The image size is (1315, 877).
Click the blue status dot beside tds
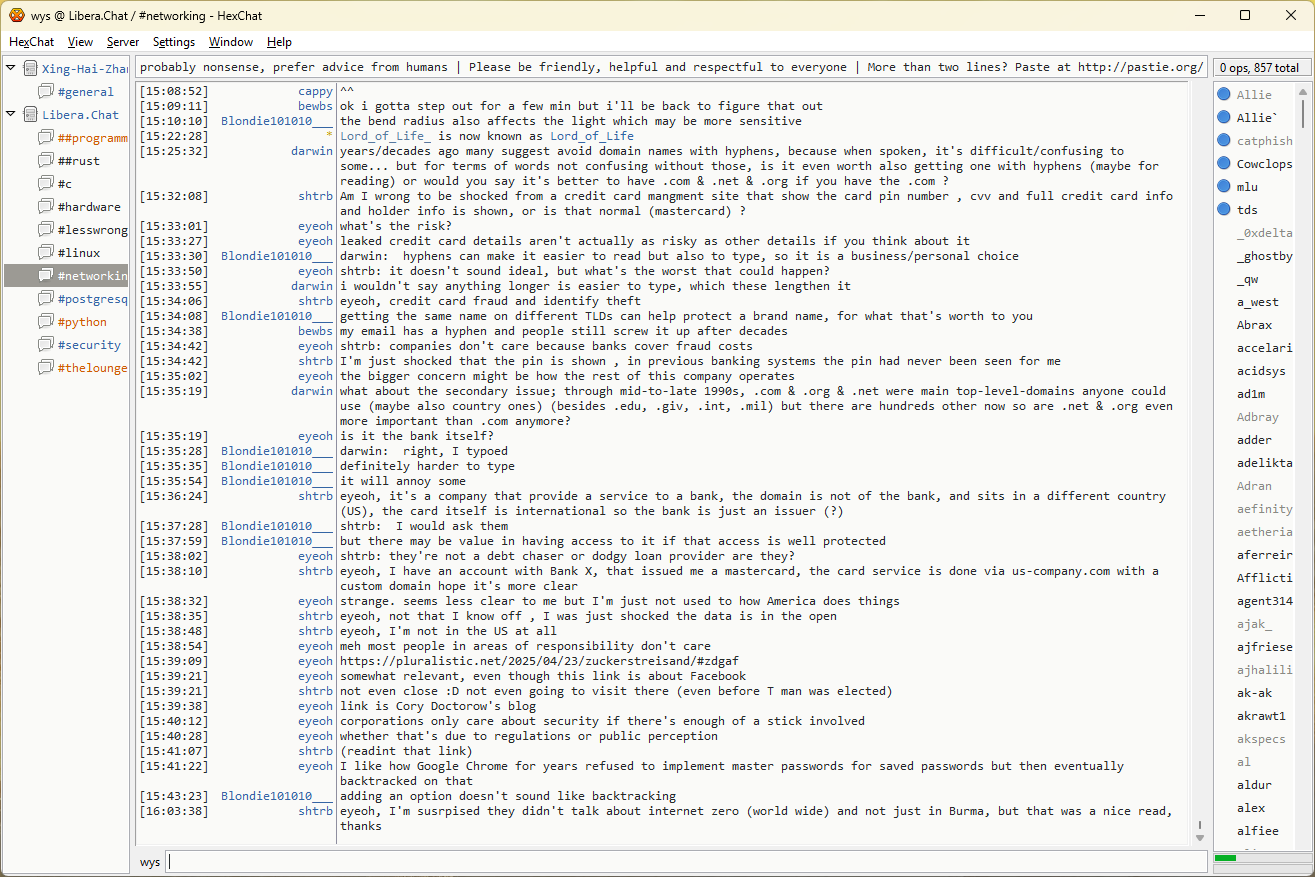click(x=1223, y=210)
